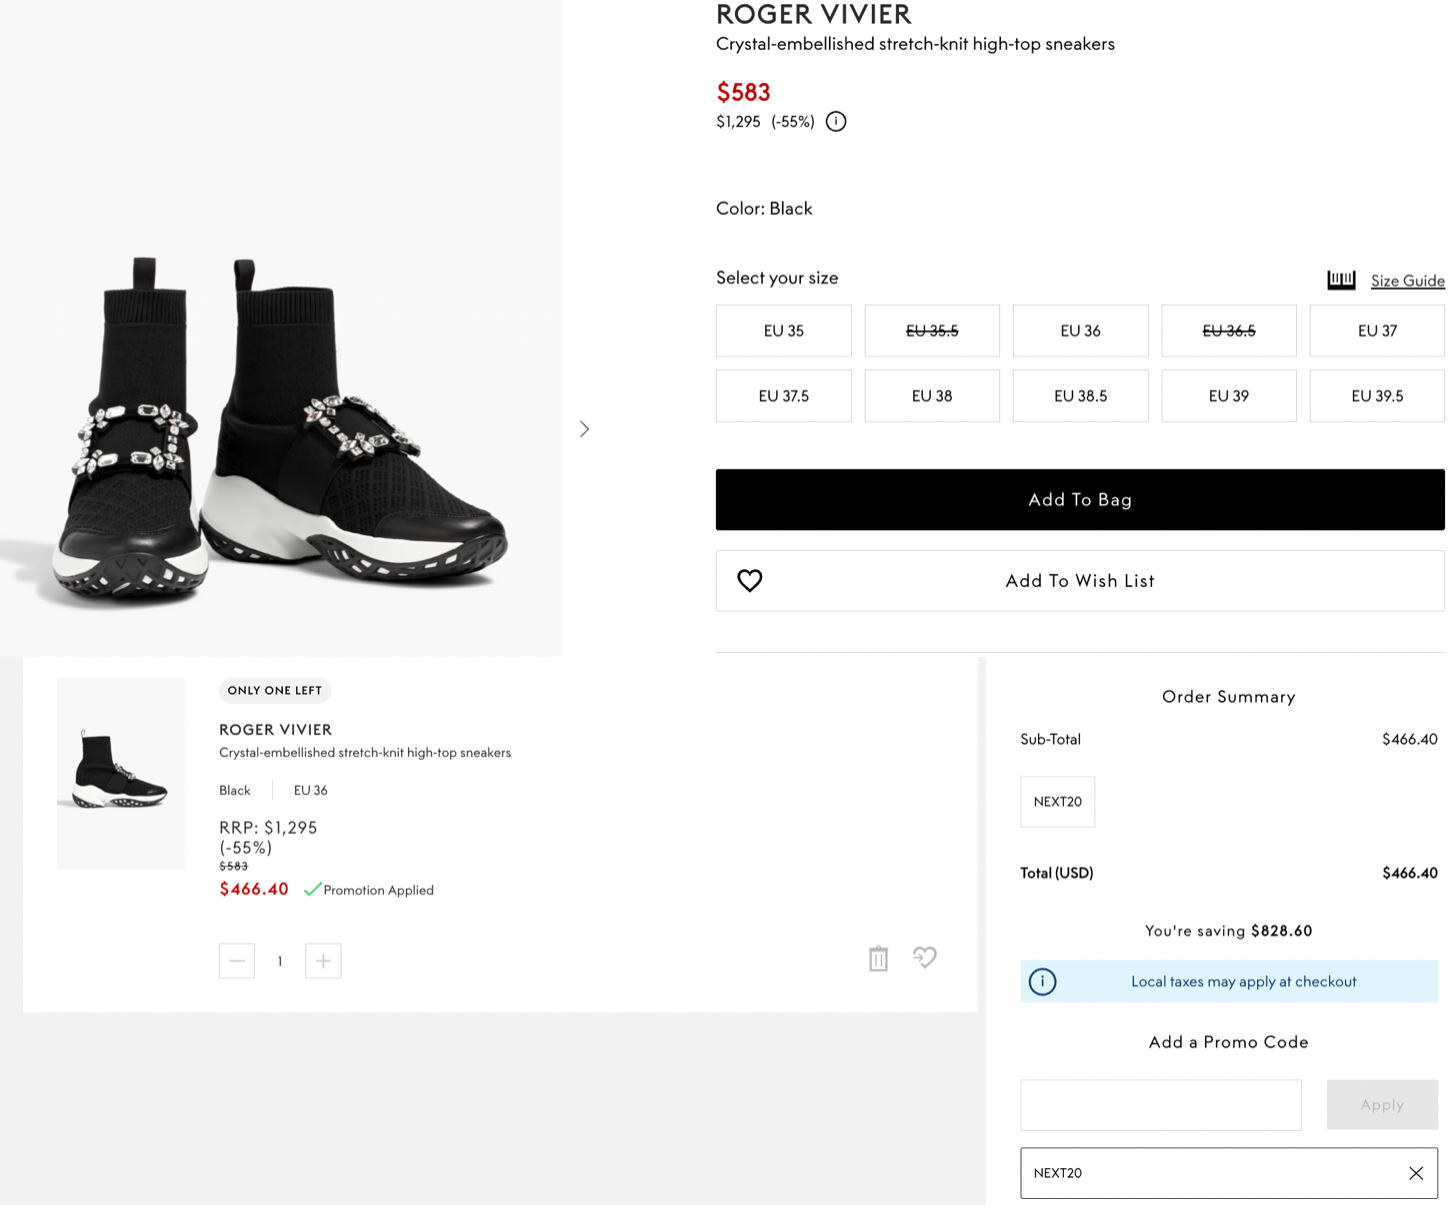The width and height of the screenshot is (1448, 1216).
Task: Select size EU 39.5
Action: [1377, 396]
